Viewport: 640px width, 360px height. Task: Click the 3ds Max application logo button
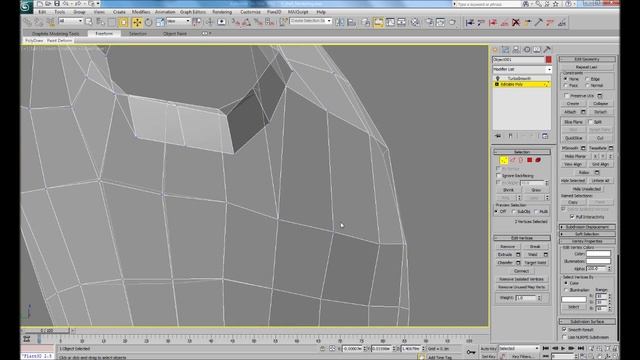[x=27, y=6]
